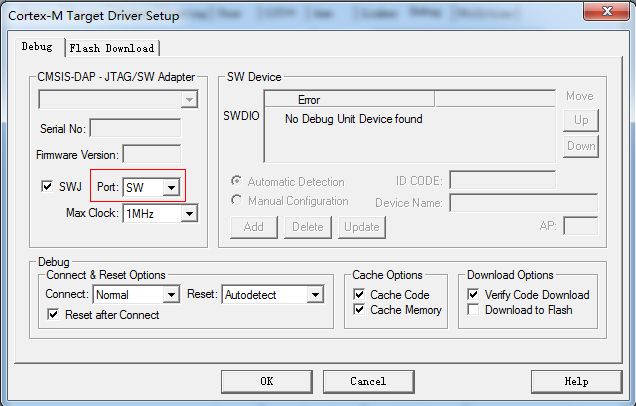Screen dimensions: 636x406
Task: Enable Download to Flash checkbox
Action: tap(473, 310)
